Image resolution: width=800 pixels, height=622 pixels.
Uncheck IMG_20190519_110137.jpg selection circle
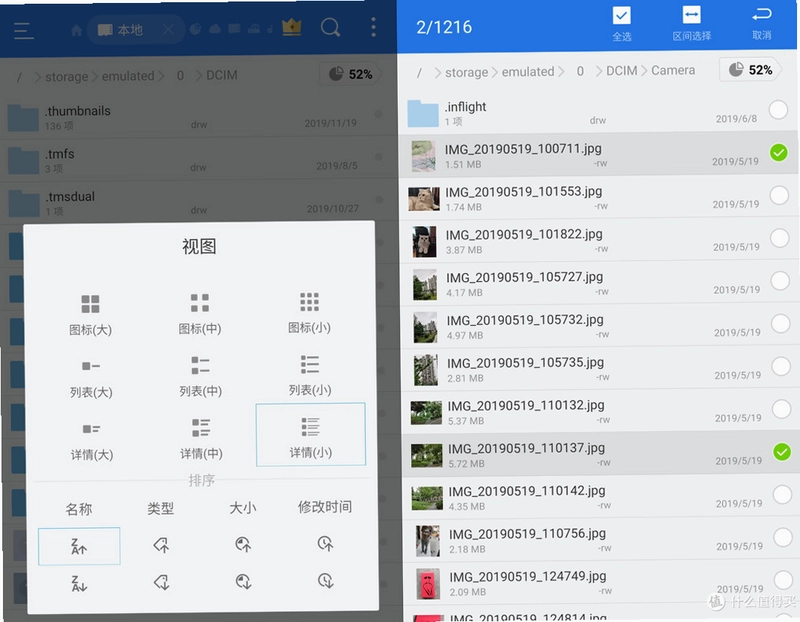coord(782,452)
